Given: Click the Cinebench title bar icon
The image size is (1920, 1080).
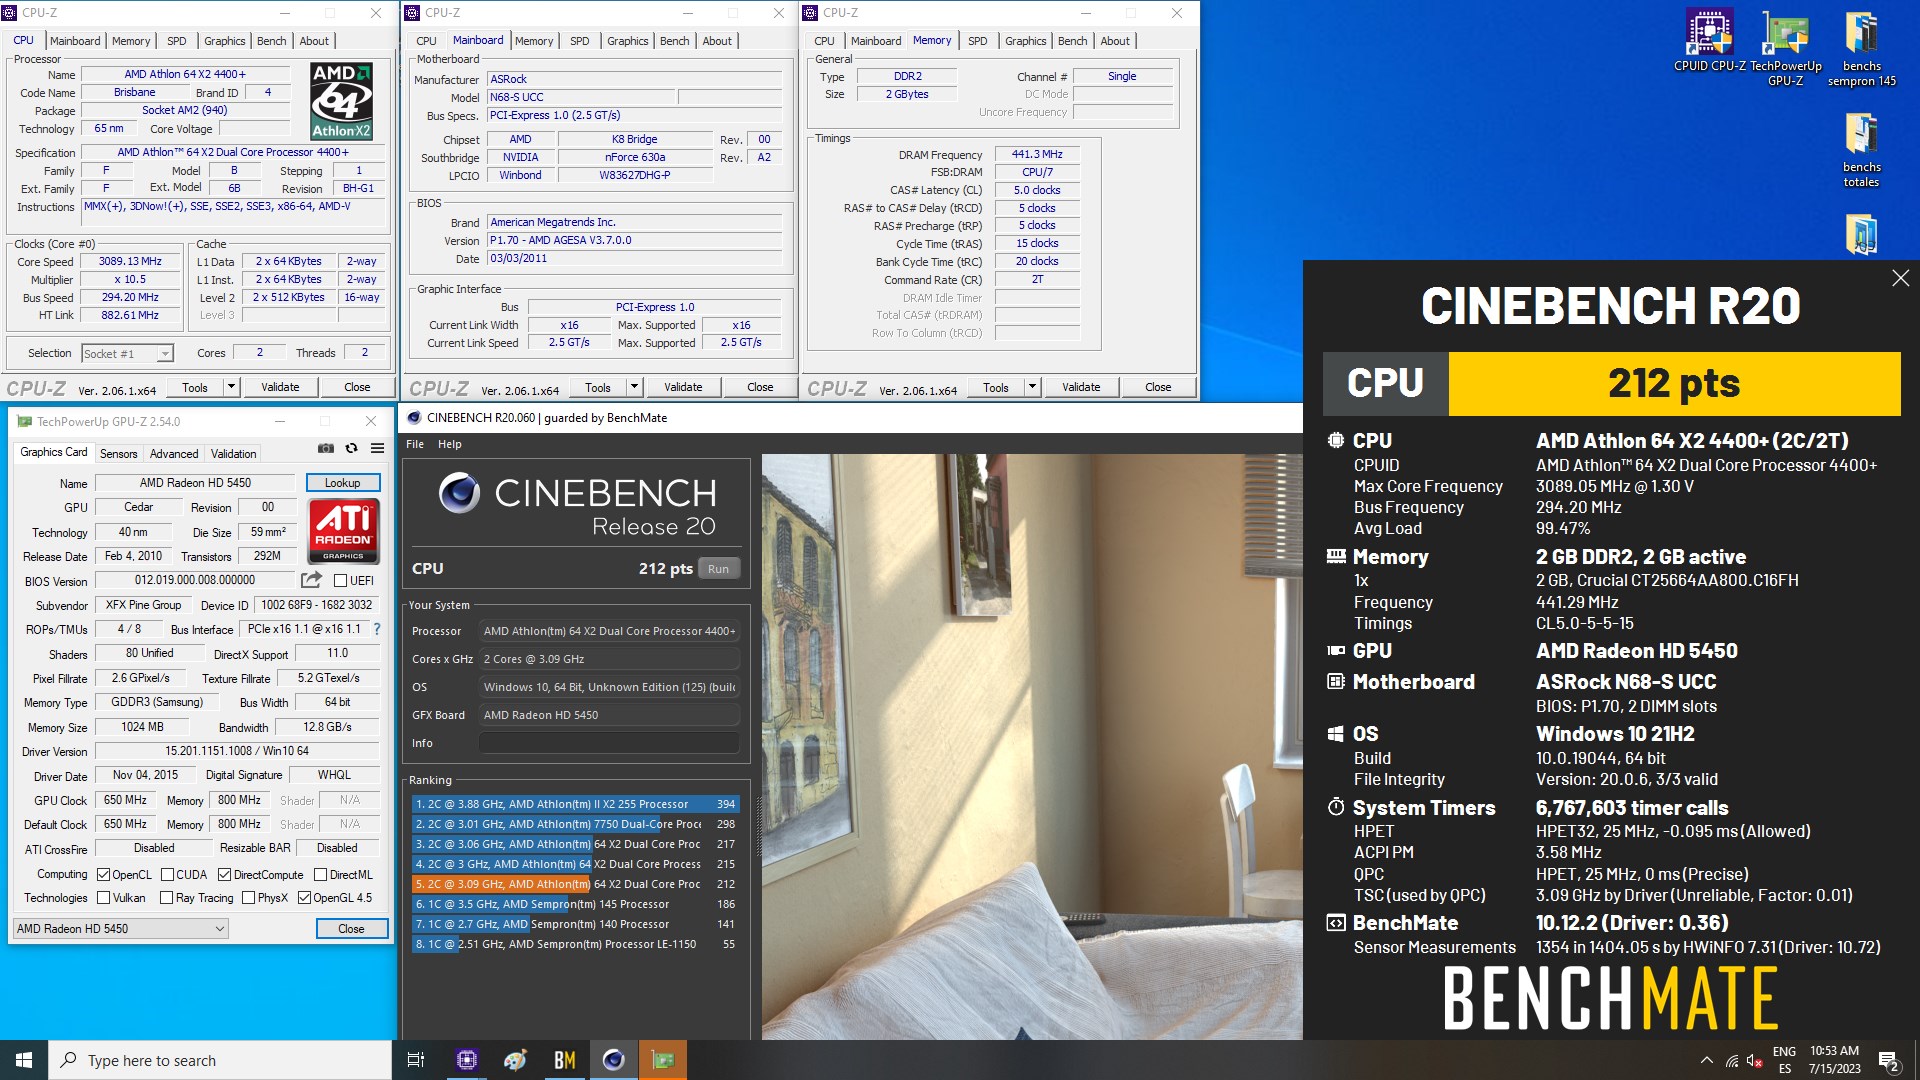Looking at the screenshot, I should click(x=414, y=418).
